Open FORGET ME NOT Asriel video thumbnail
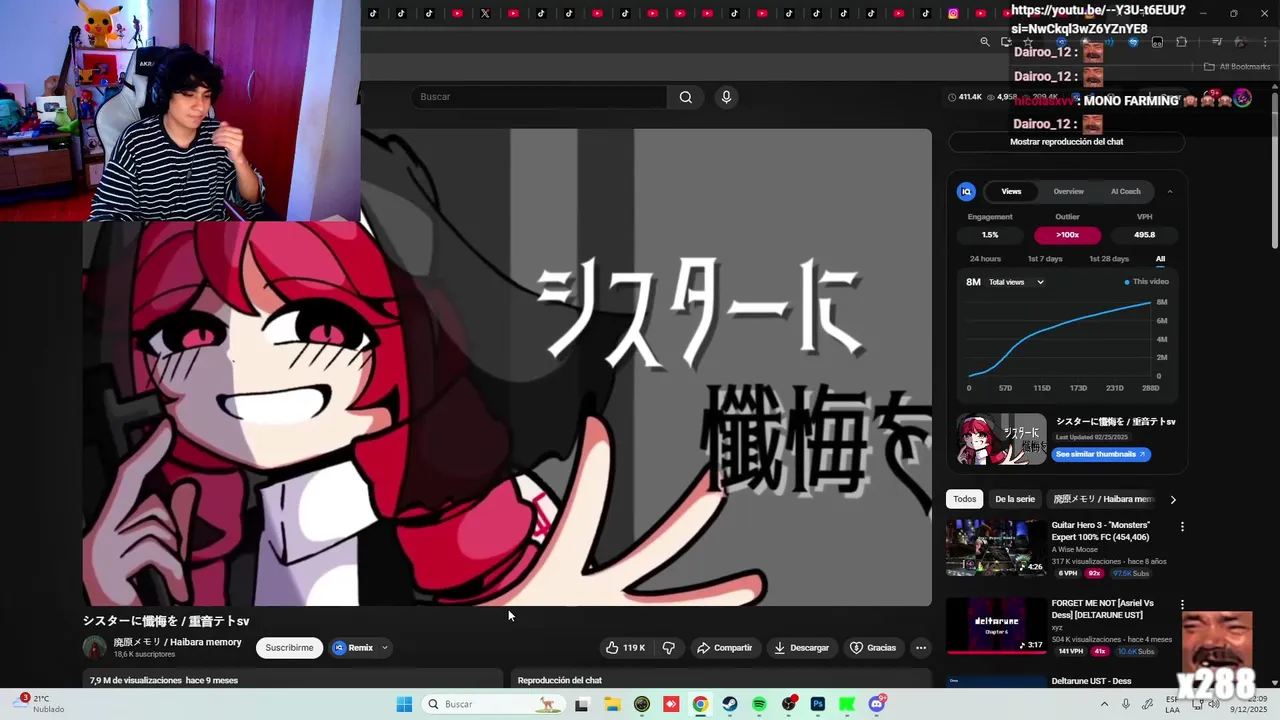Image resolution: width=1280 pixels, height=720 pixels. (x=995, y=626)
